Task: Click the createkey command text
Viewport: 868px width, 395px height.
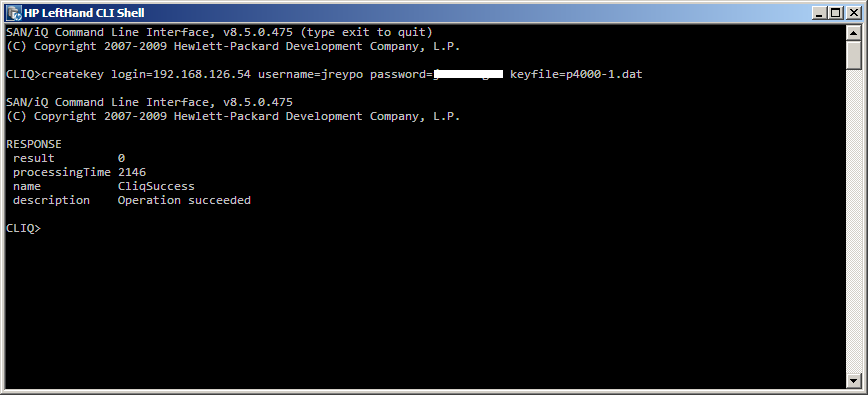Action: (x=73, y=74)
